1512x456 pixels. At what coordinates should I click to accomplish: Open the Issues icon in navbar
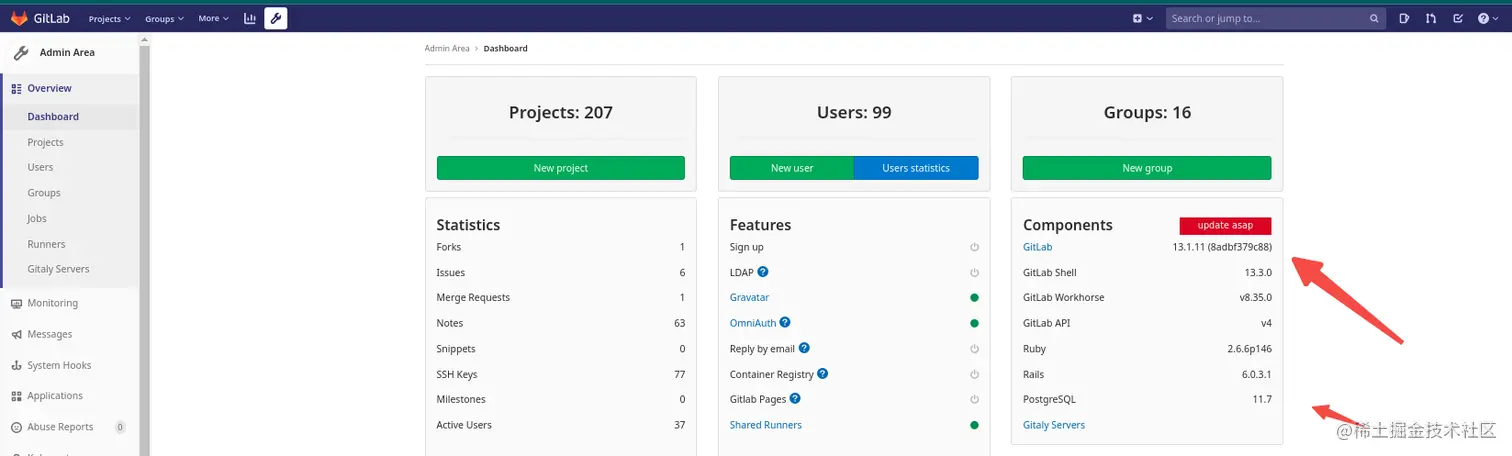click(x=1404, y=18)
